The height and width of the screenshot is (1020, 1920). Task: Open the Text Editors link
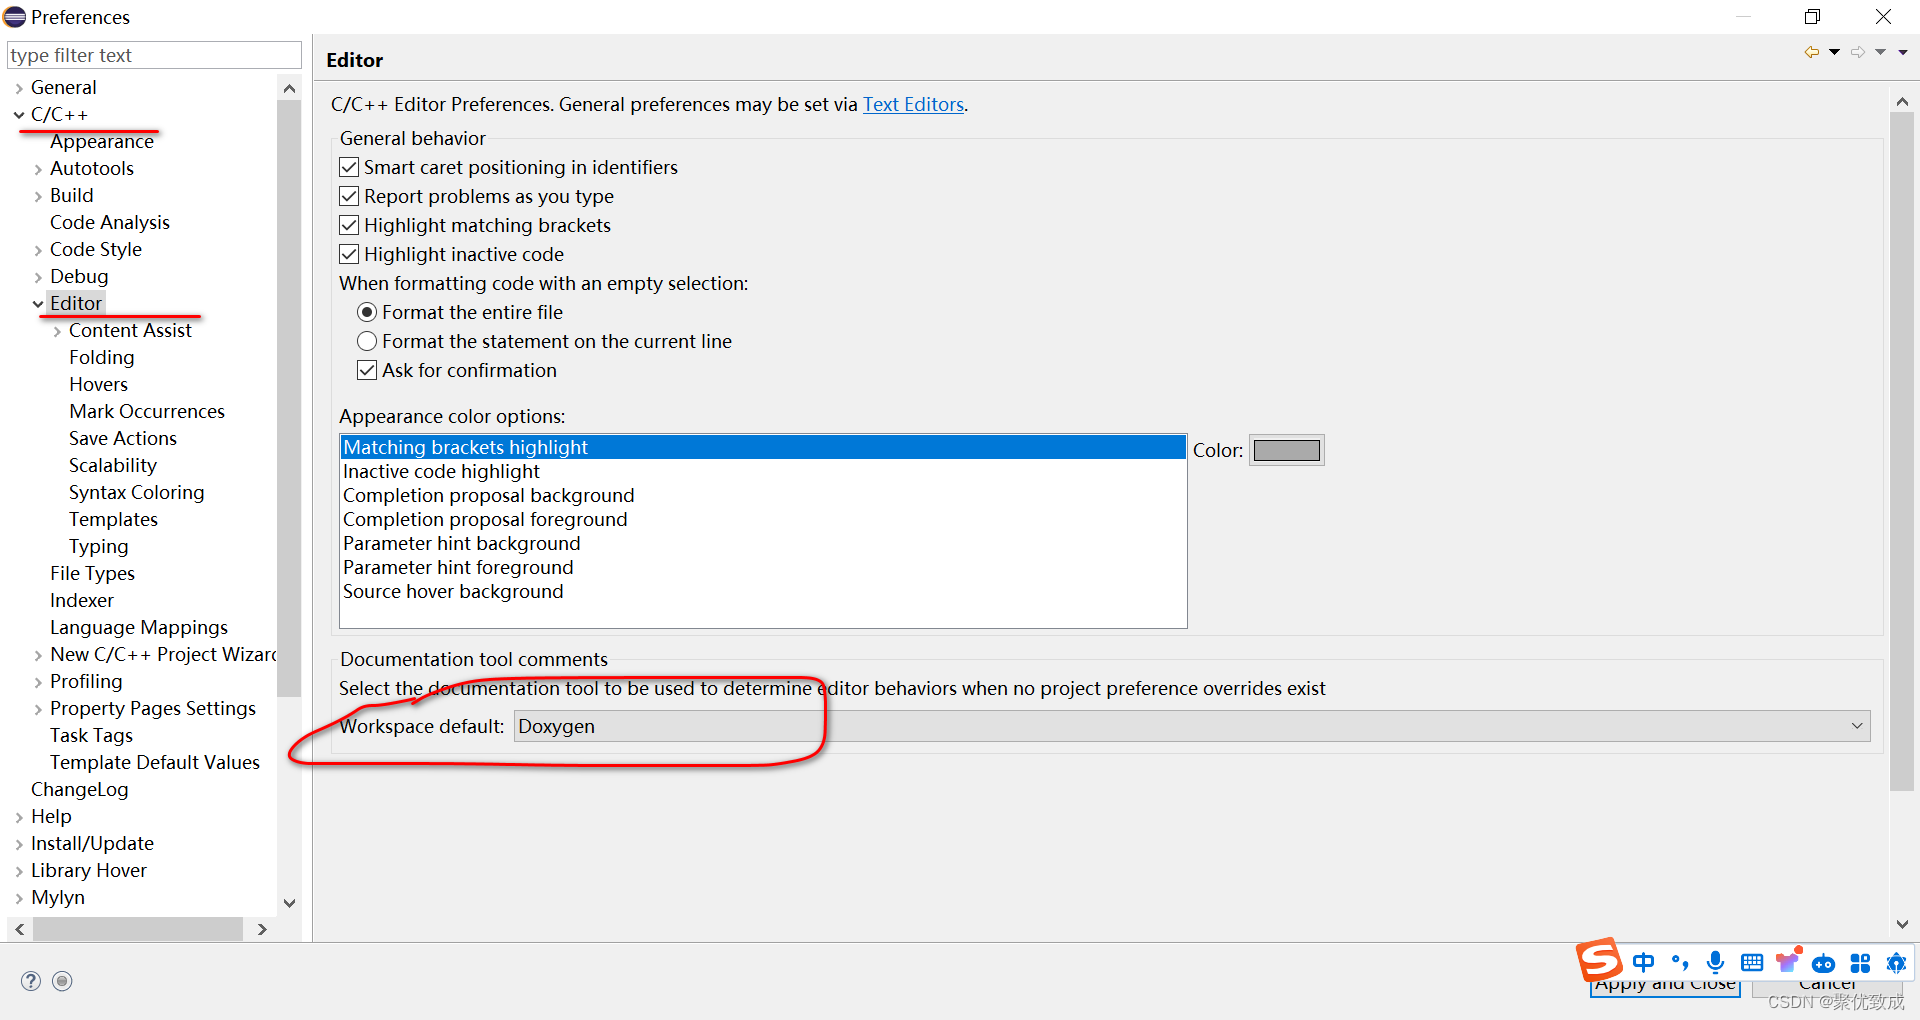913,104
